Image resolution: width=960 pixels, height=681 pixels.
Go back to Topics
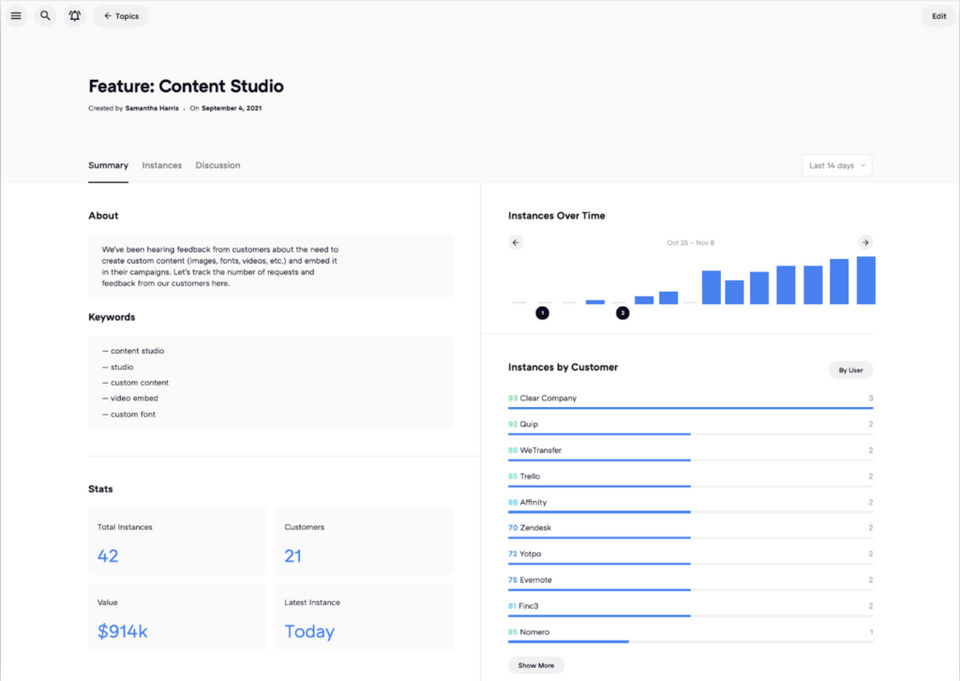[121, 16]
